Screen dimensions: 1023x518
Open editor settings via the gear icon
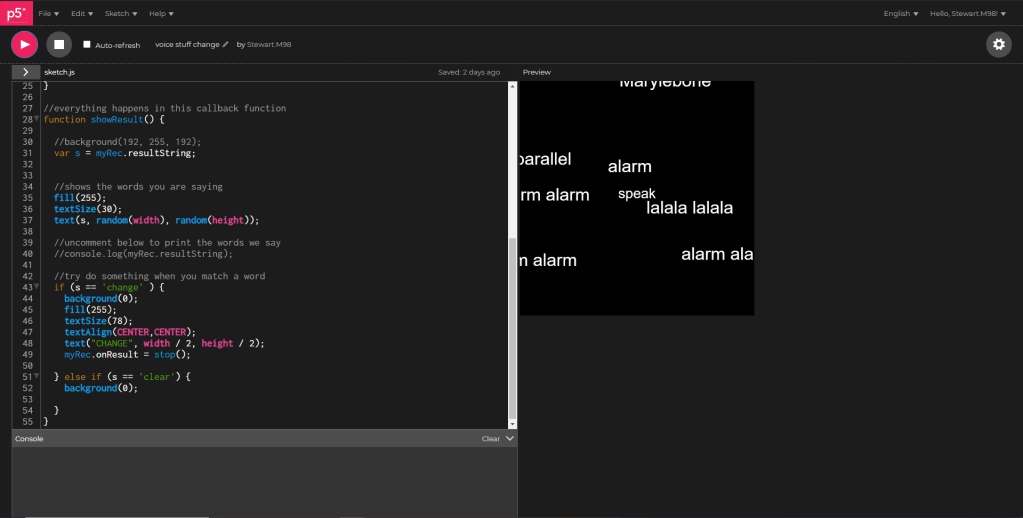998,44
